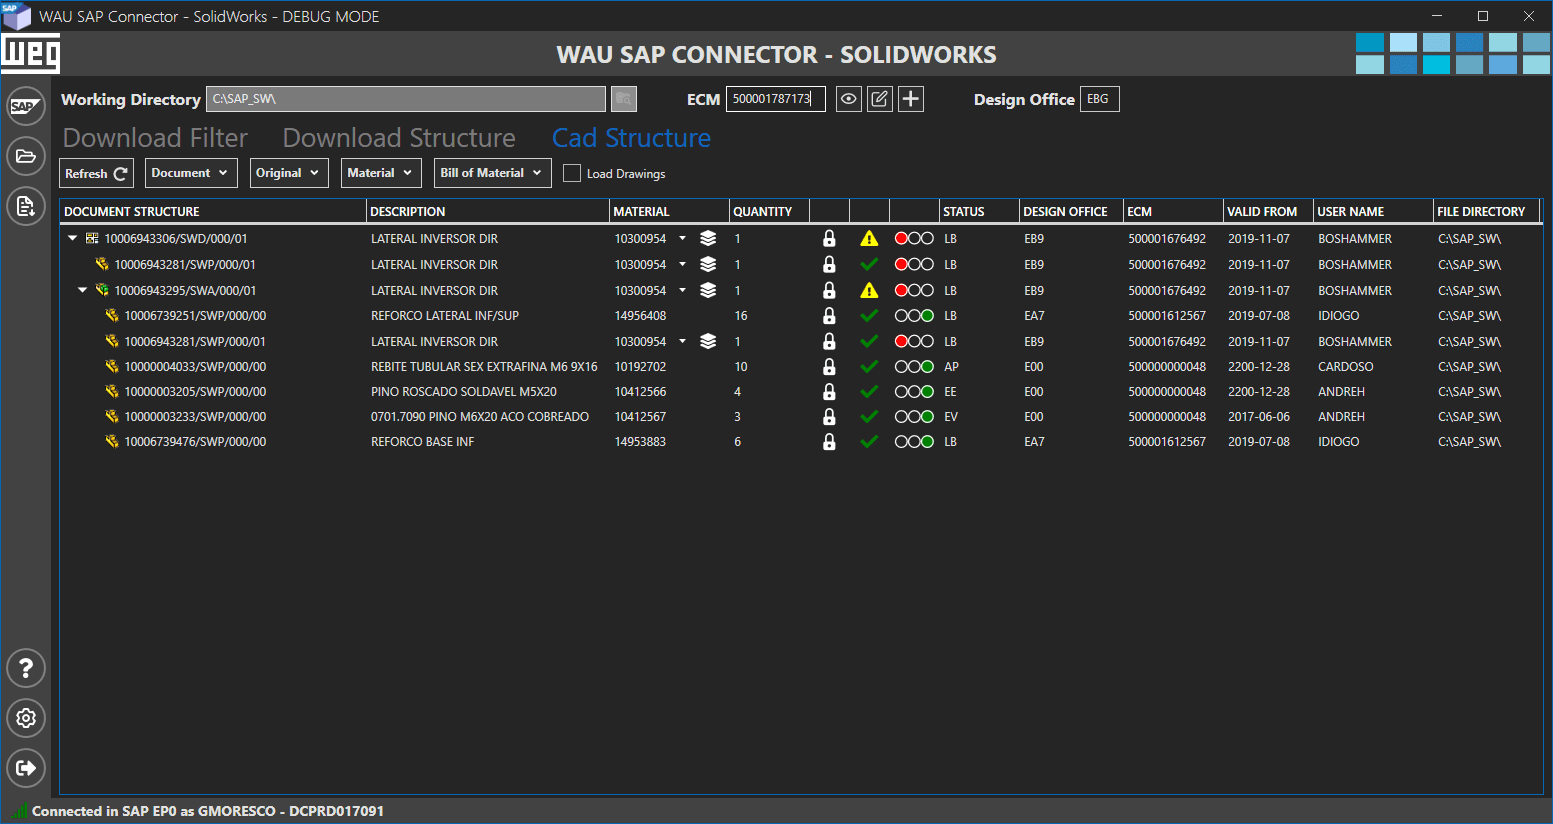The height and width of the screenshot is (824, 1553).
Task: Click user name CARDOSO cell
Action: tap(1346, 366)
